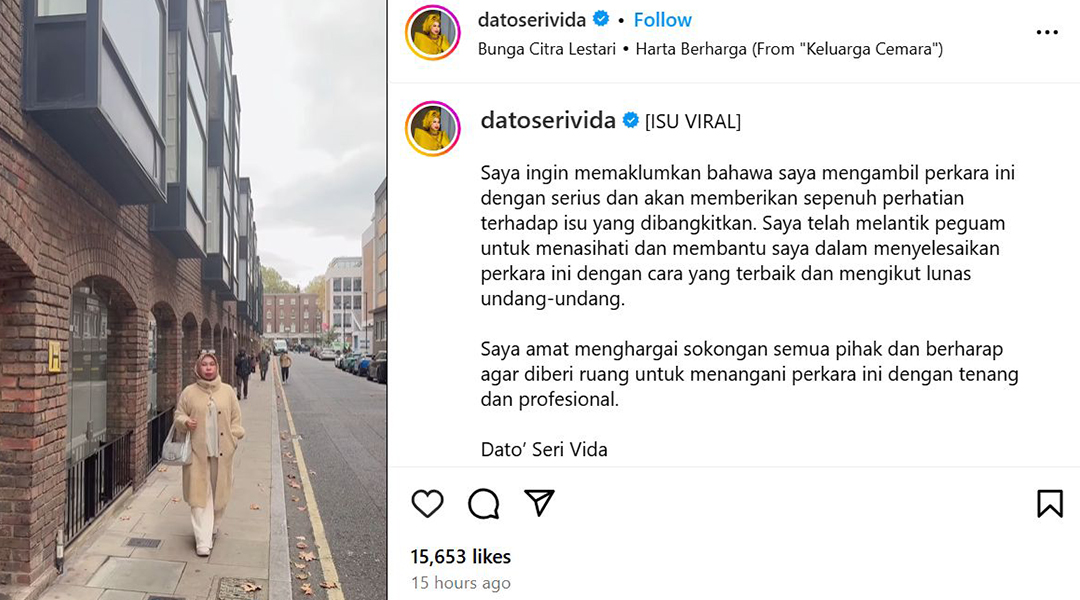Open the Harta Berharga audio track link
The width and height of the screenshot is (1080, 600).
789,50
